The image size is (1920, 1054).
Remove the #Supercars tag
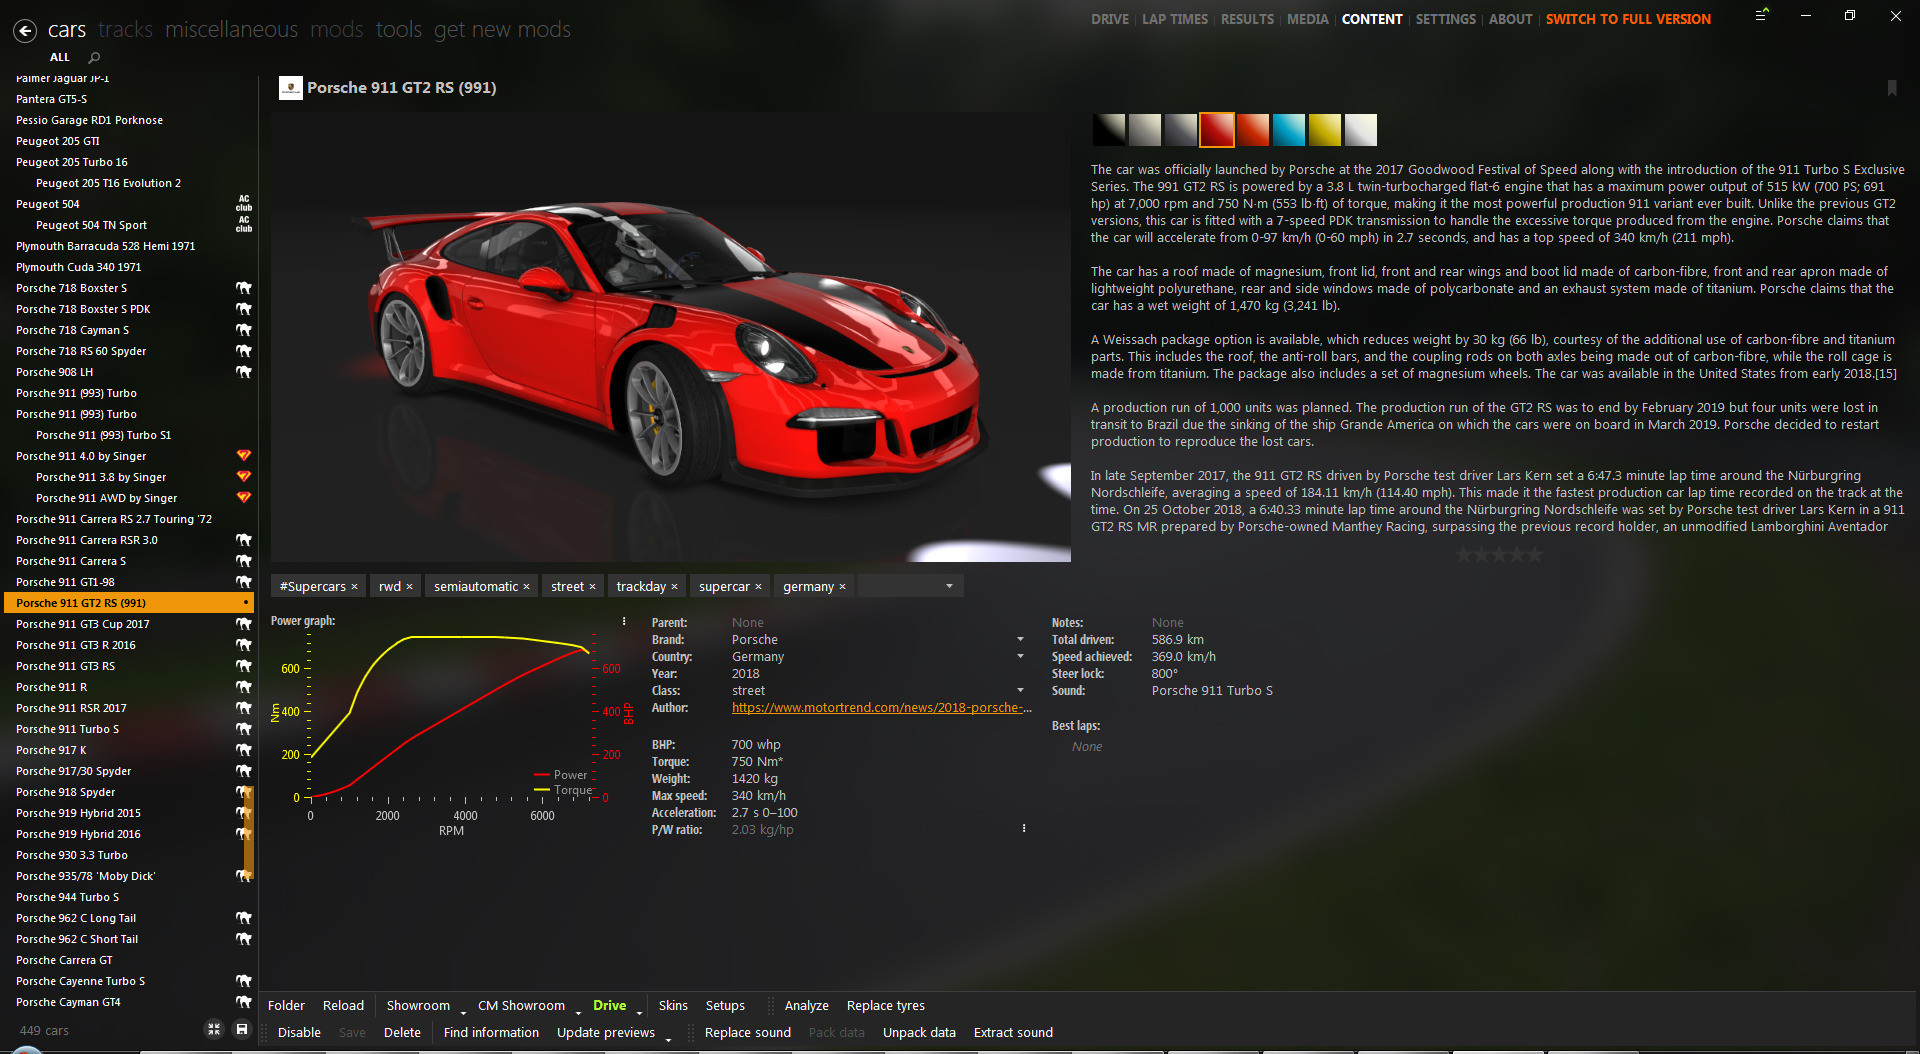(x=354, y=587)
